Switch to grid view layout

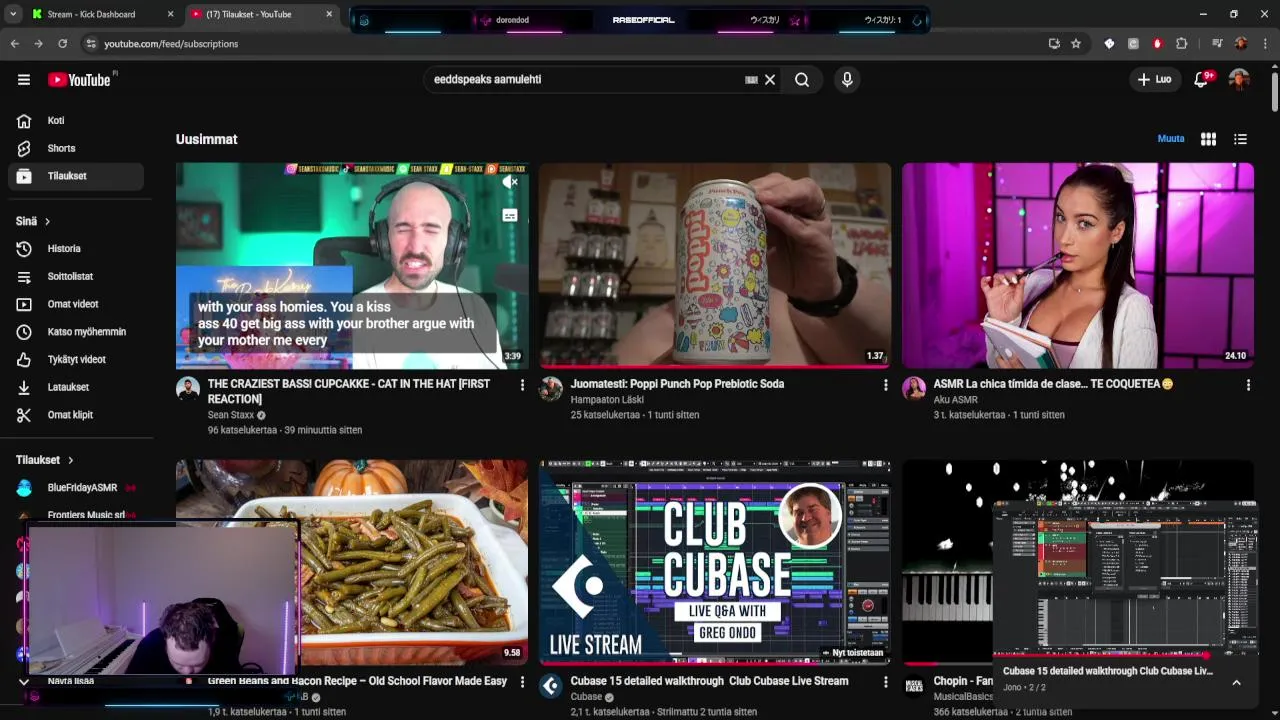point(1208,139)
